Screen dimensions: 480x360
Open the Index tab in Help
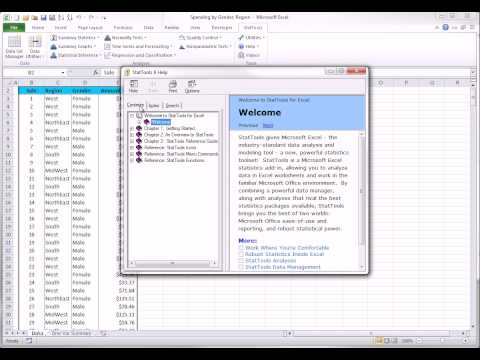click(x=154, y=106)
